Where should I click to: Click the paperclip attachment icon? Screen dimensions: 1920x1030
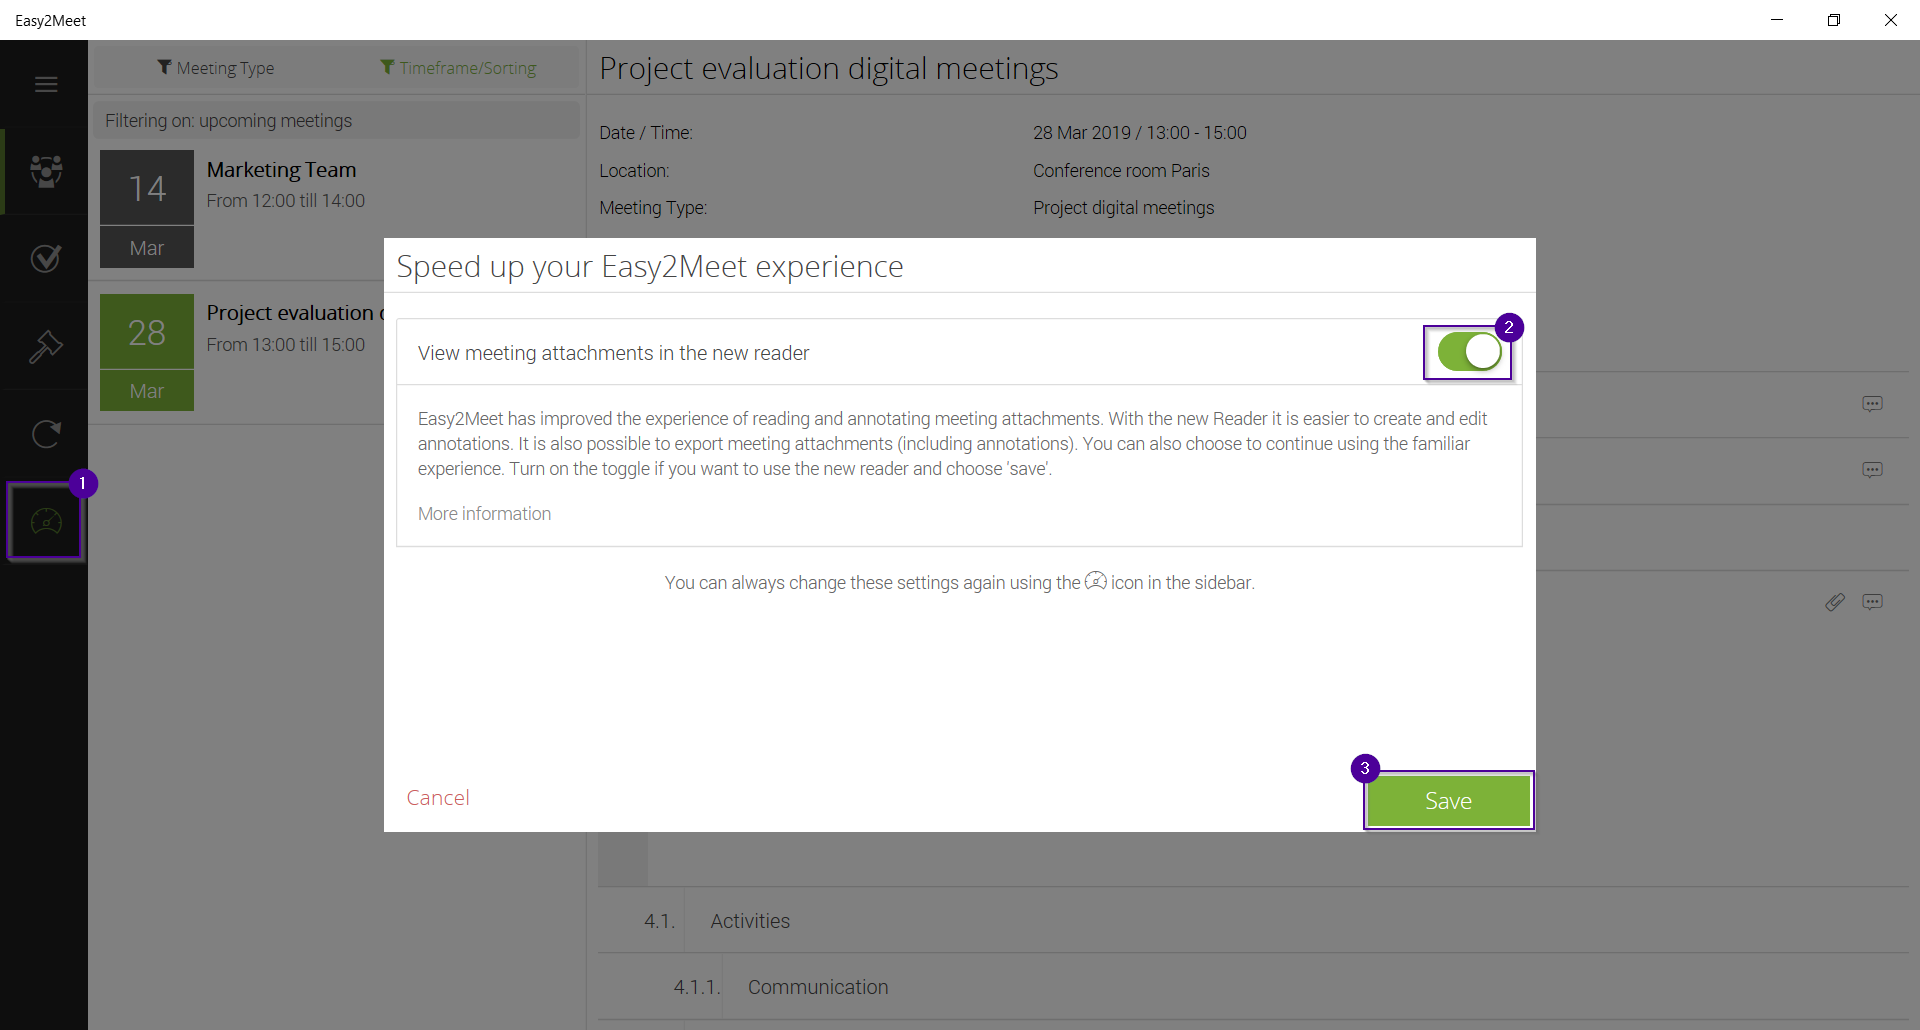click(x=1834, y=602)
